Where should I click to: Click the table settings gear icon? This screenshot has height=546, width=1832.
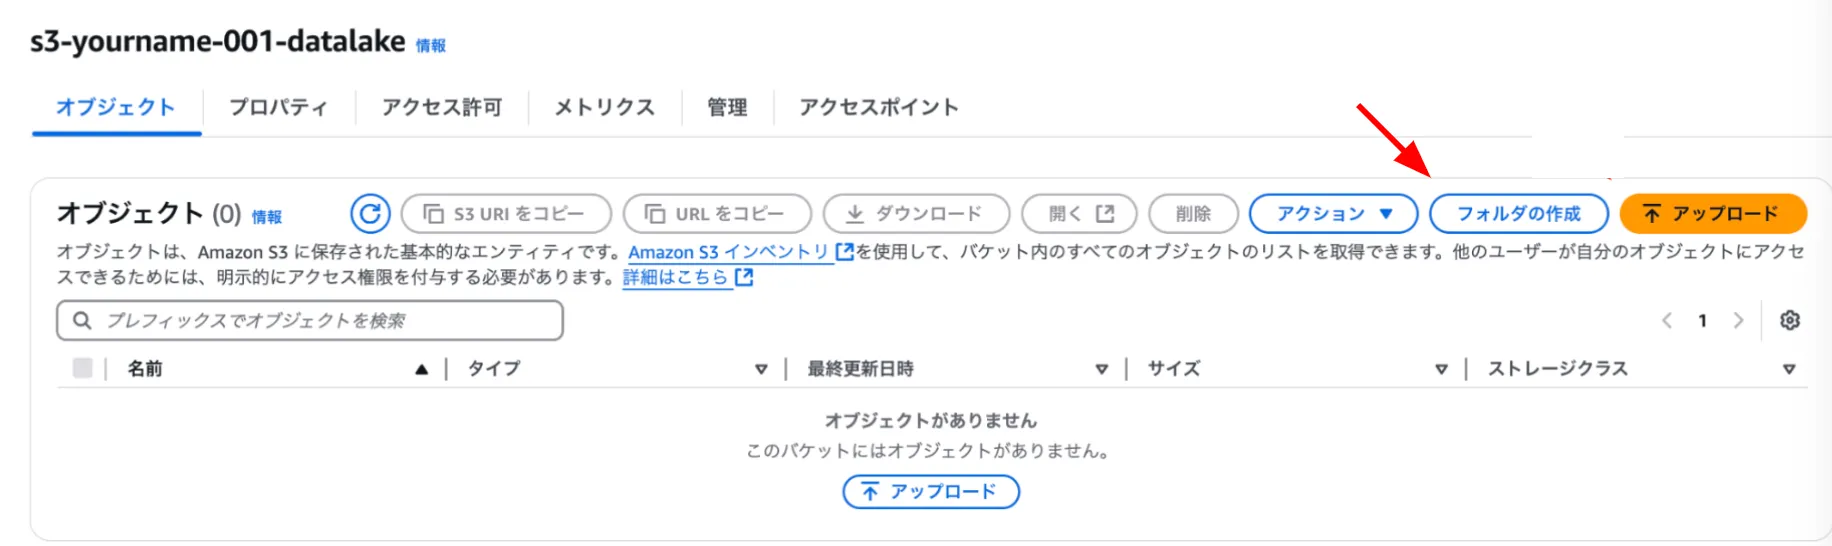coord(1789,320)
